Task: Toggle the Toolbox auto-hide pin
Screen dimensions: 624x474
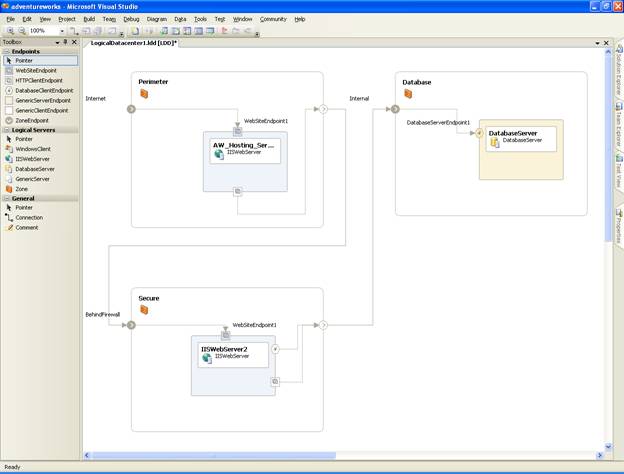Action: pos(66,42)
